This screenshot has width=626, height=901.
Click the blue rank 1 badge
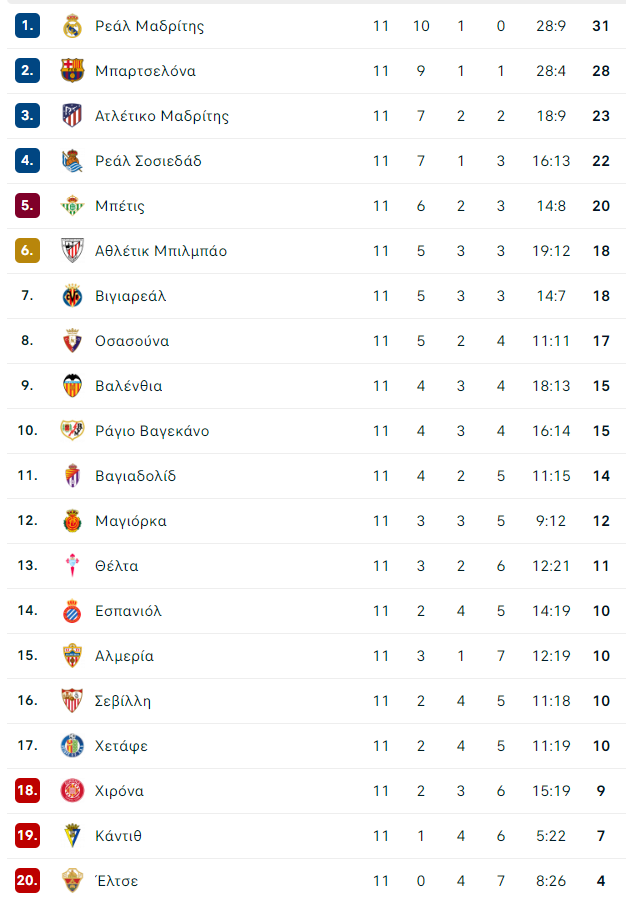tap(28, 25)
